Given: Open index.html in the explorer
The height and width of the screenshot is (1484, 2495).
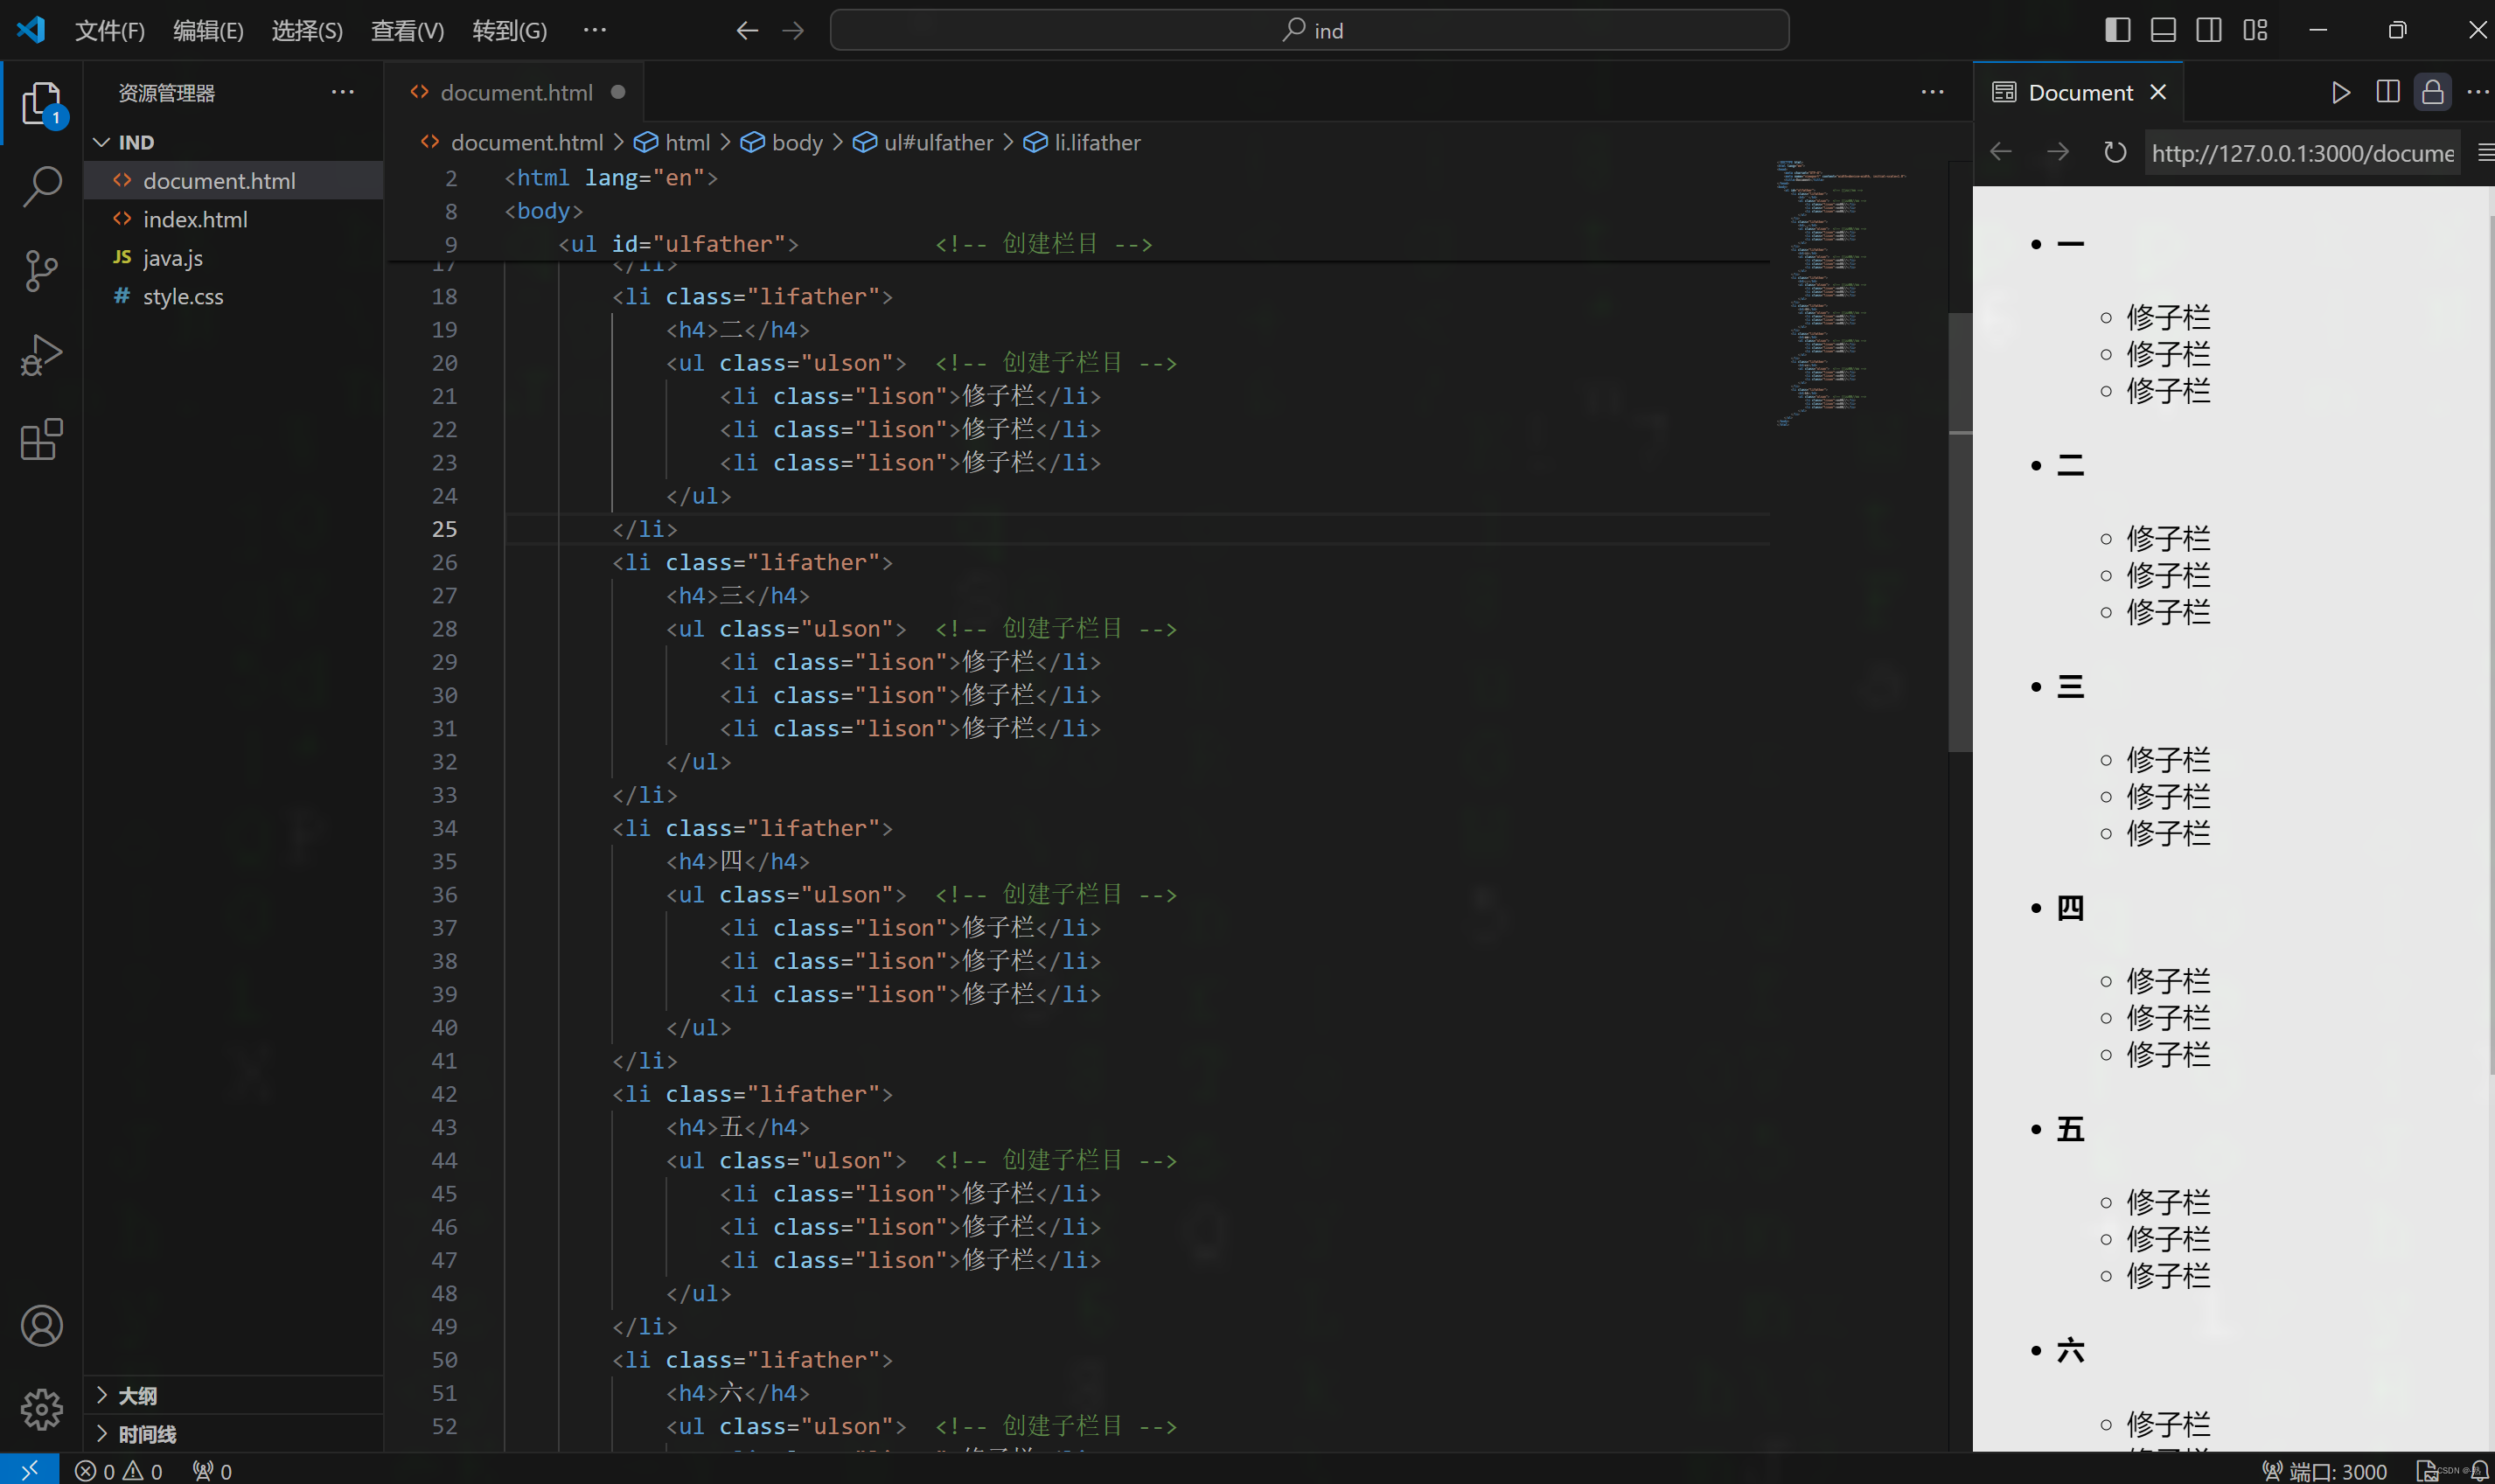Looking at the screenshot, I should (x=195, y=219).
